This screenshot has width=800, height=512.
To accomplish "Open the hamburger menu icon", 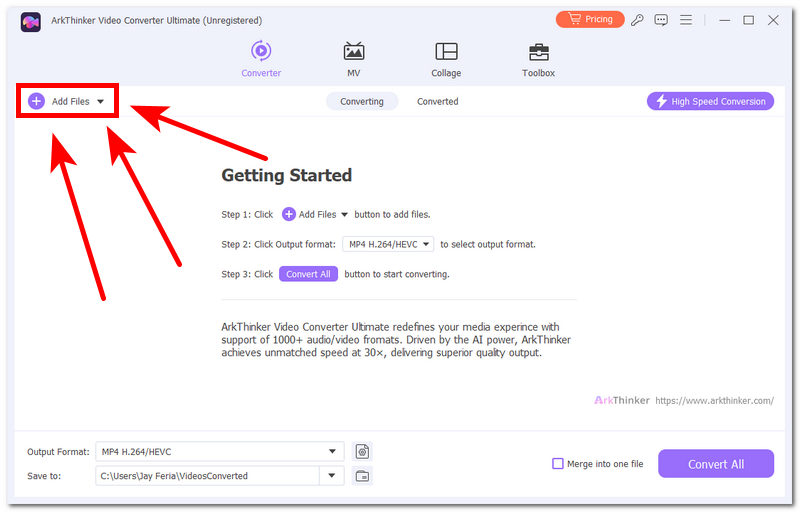I will coord(686,20).
